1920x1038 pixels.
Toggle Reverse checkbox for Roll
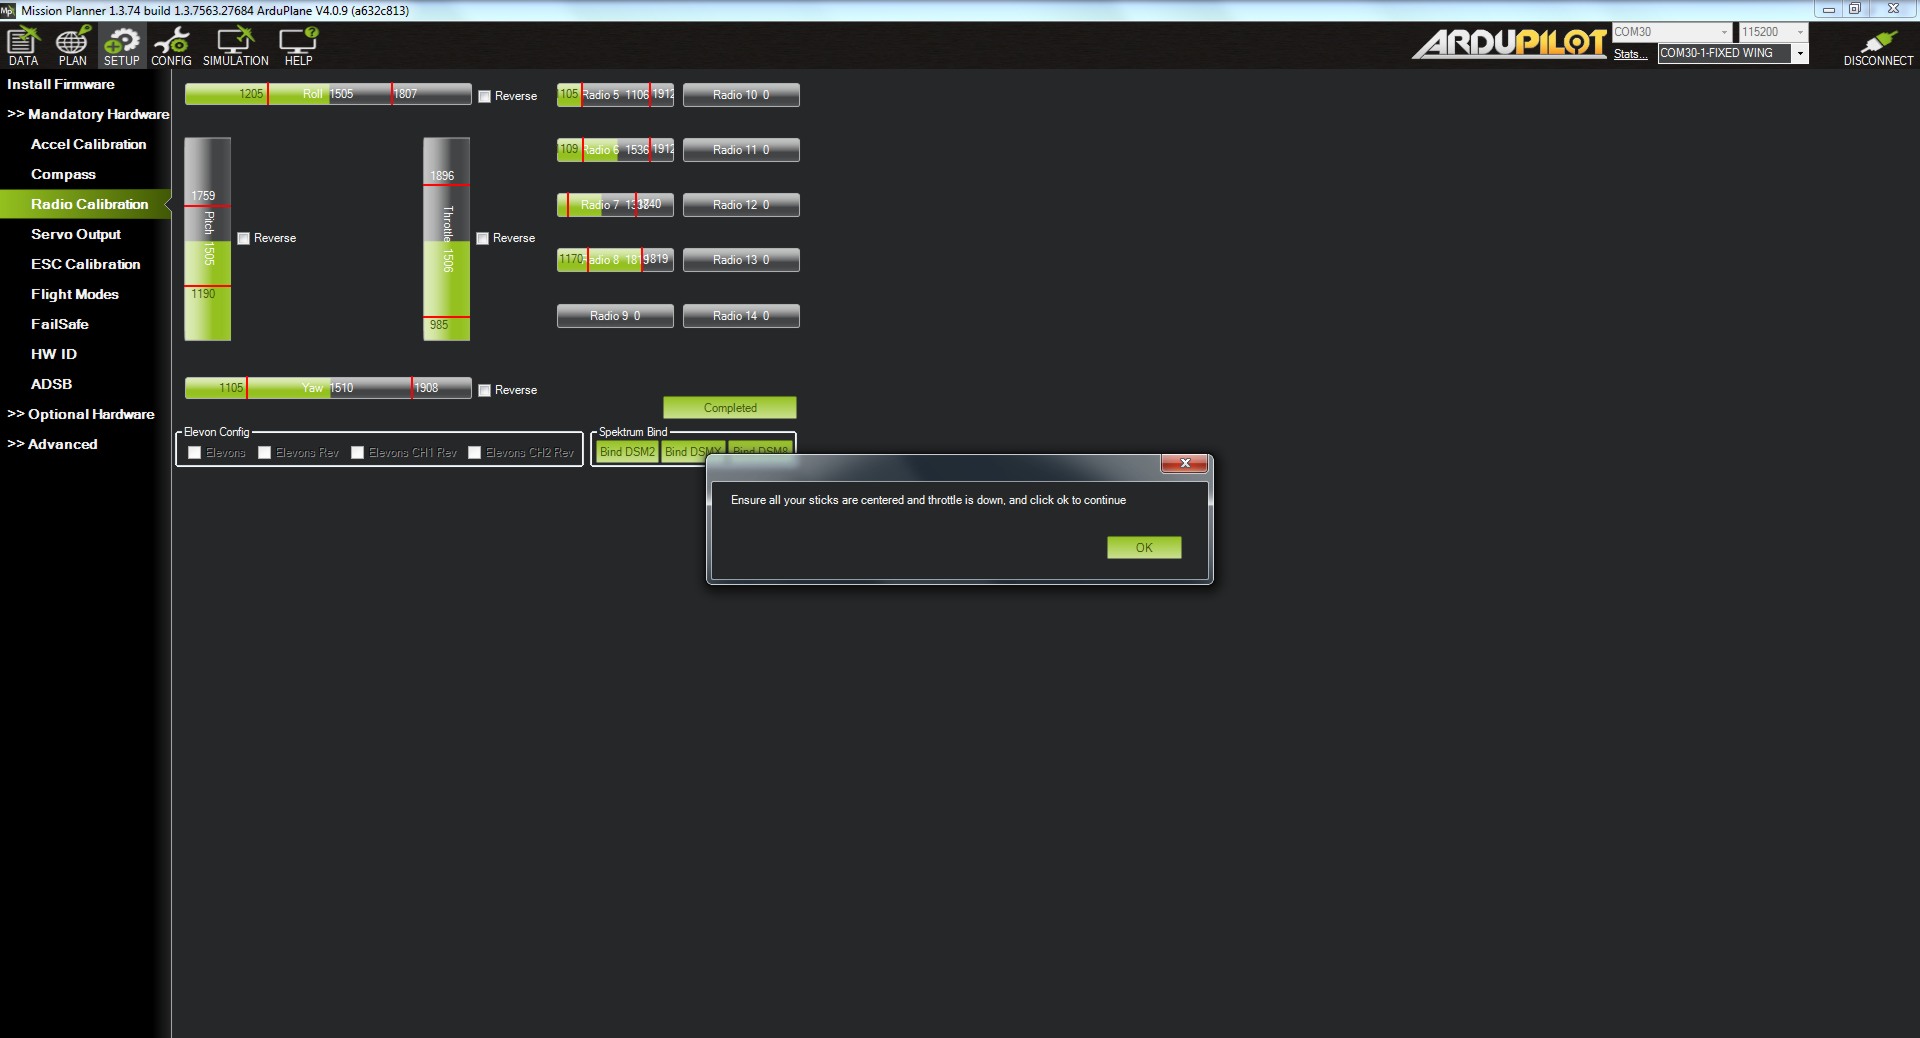click(x=485, y=97)
